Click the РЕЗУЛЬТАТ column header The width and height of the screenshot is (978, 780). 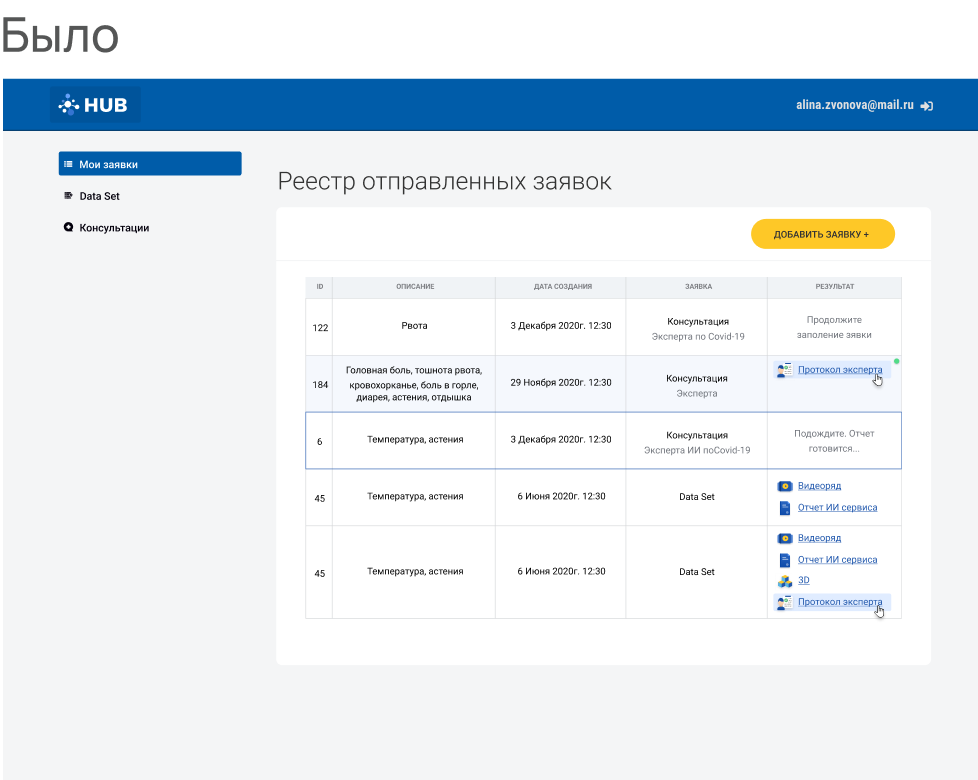pyautogui.click(x=835, y=287)
